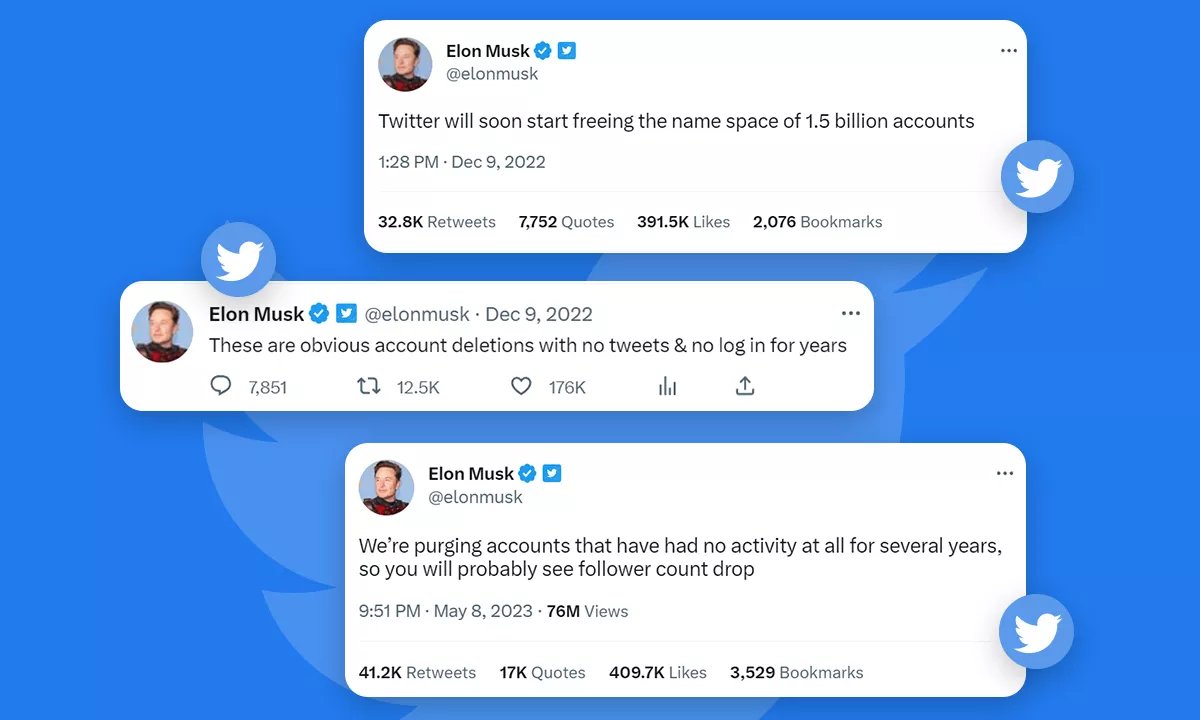Open analytics bar-chart icon on middle tweet
This screenshot has height=720, width=1200.
[x=667, y=386]
